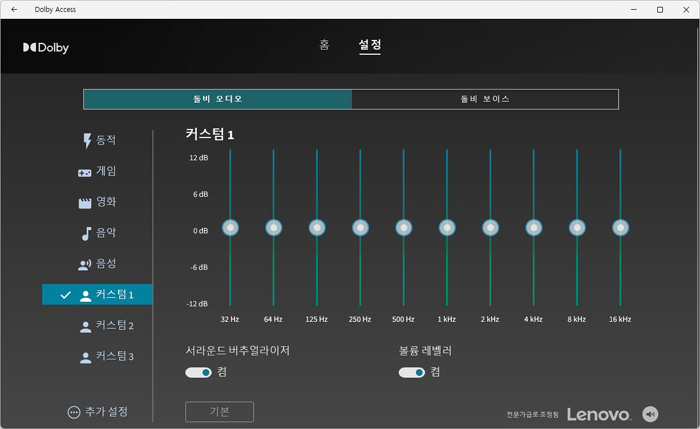Click the 서라운드 버추얼라이저 label
700x429 pixels.
(x=238, y=350)
